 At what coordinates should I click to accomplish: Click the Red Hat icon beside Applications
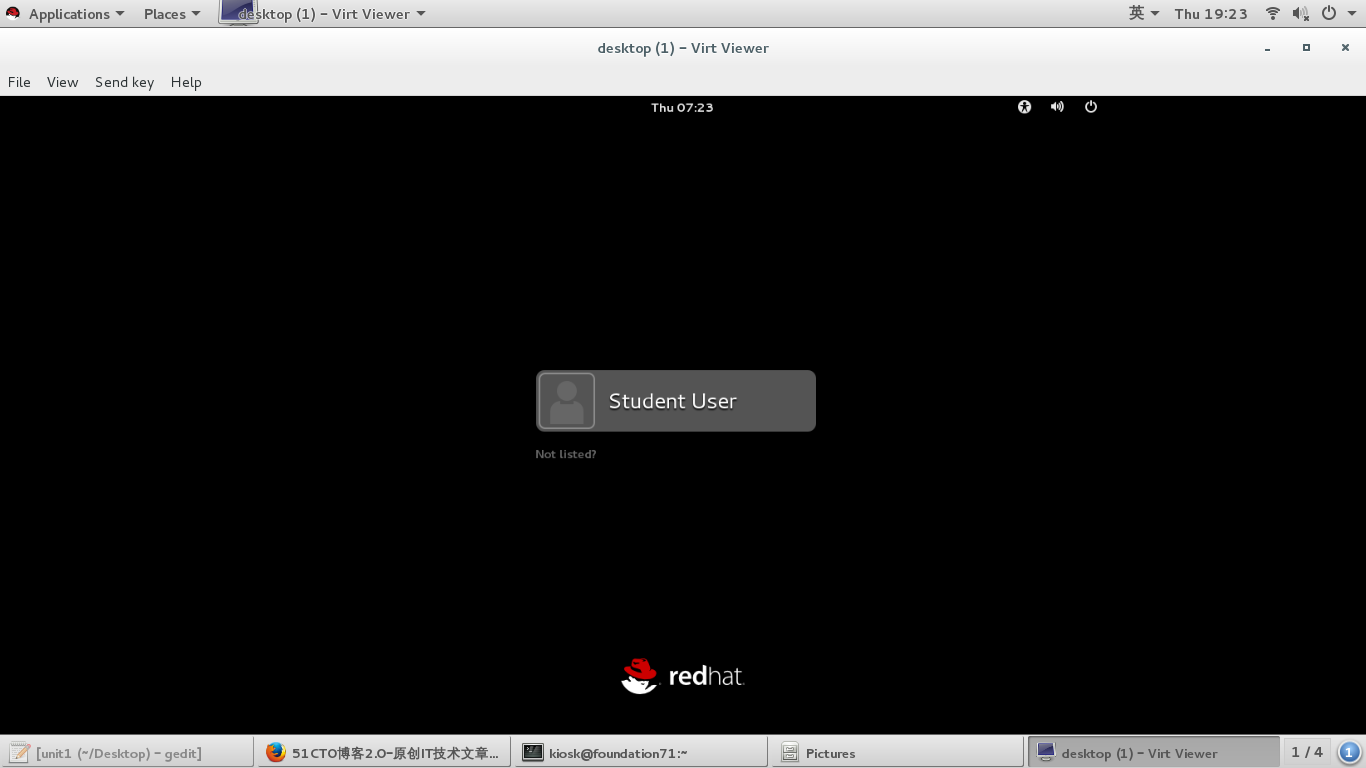point(13,14)
